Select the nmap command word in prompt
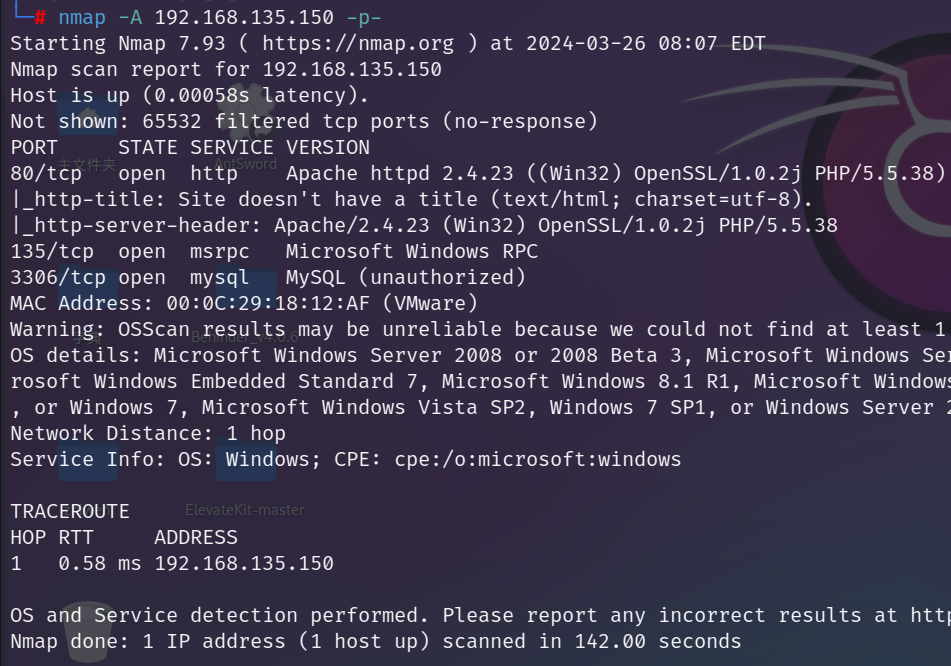The image size is (951, 666). pyautogui.click(x=82, y=18)
